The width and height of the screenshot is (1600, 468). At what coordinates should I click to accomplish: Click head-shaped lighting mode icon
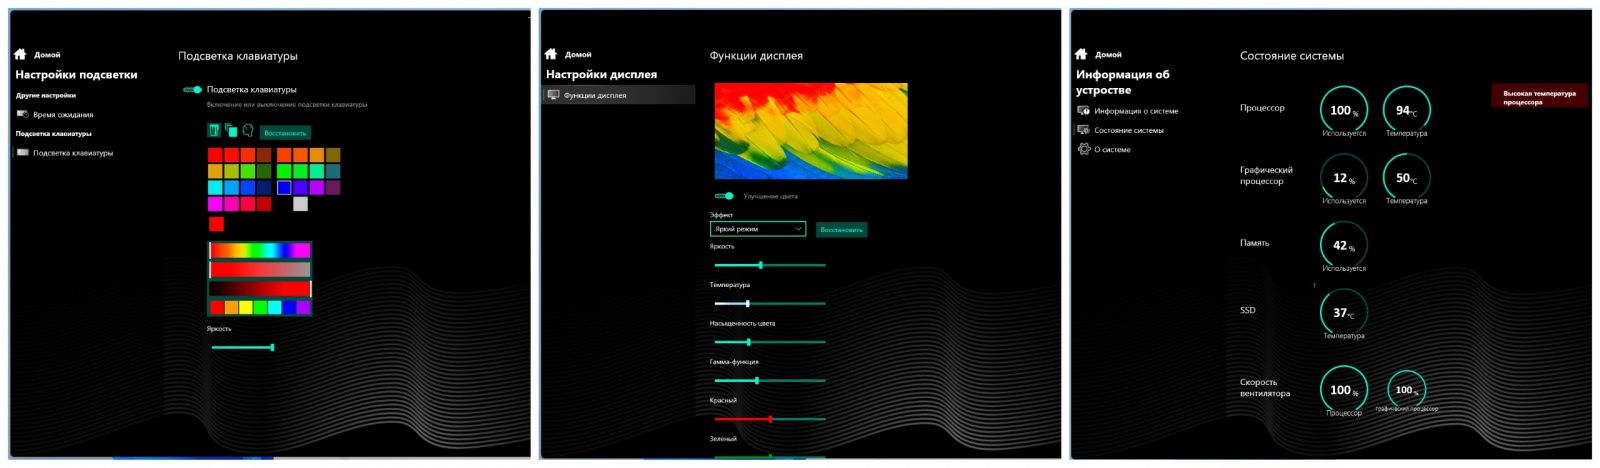tap(248, 130)
